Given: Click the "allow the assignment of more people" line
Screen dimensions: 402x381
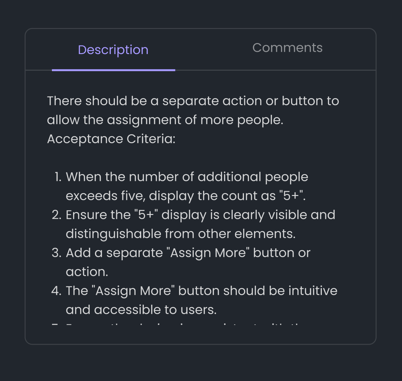Looking at the screenshot, I should [x=165, y=120].
